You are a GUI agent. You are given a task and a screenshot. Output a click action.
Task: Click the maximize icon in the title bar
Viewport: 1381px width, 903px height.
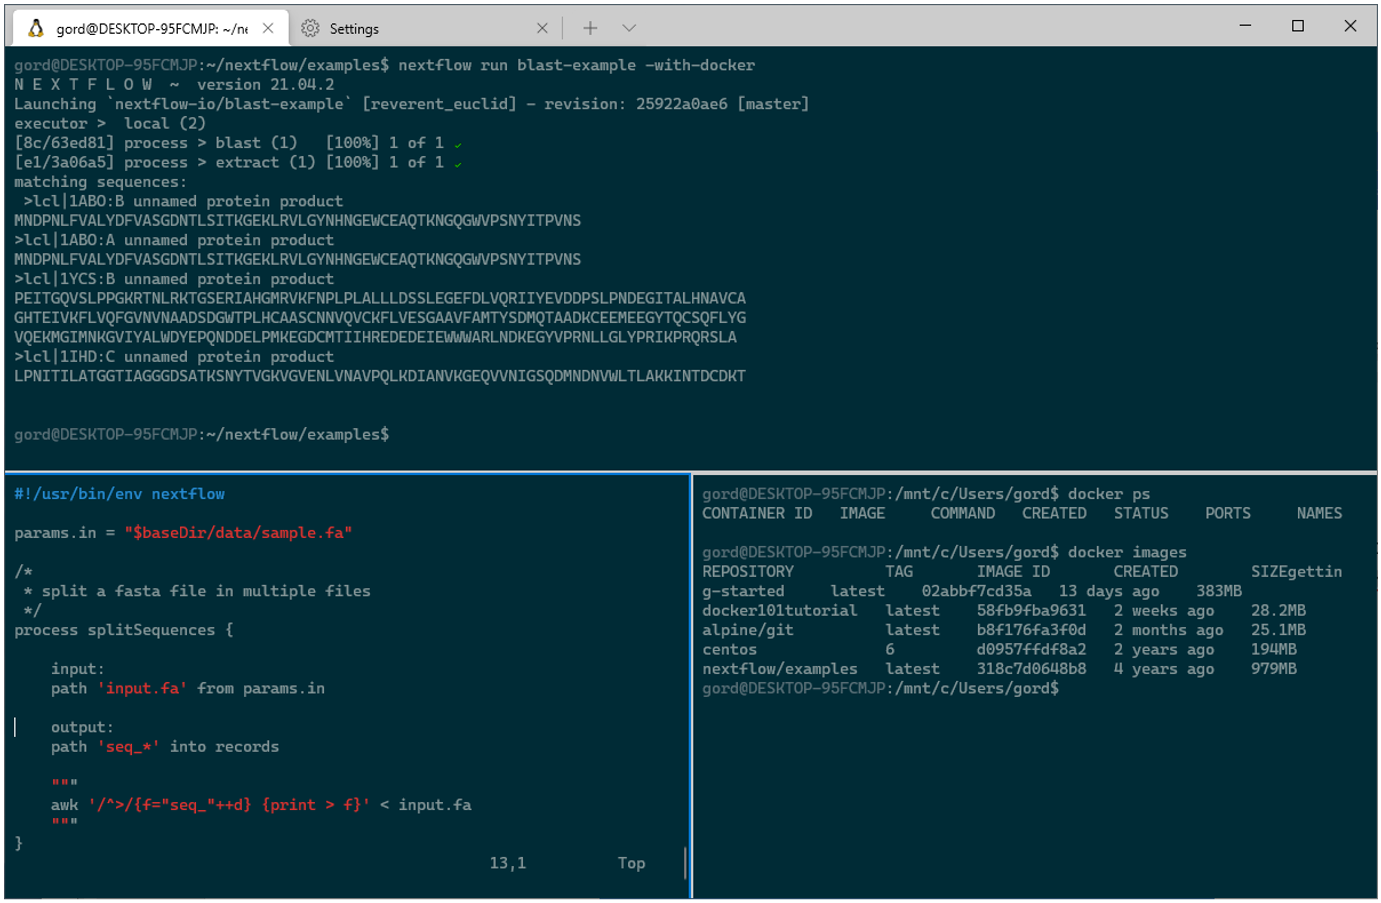[x=1298, y=25]
